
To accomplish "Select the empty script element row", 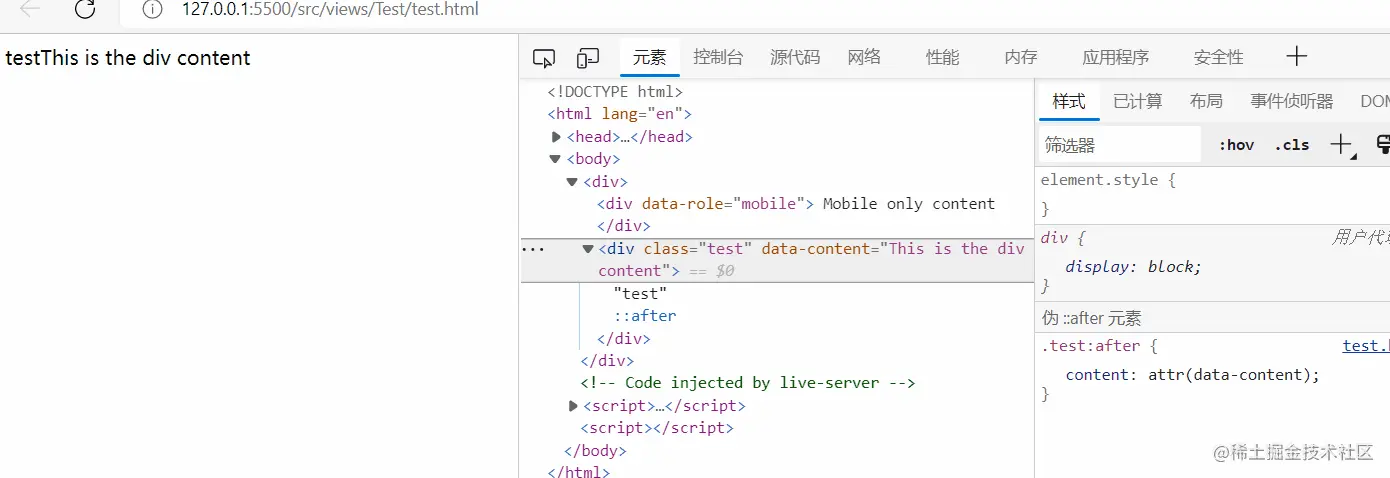I will 657,428.
